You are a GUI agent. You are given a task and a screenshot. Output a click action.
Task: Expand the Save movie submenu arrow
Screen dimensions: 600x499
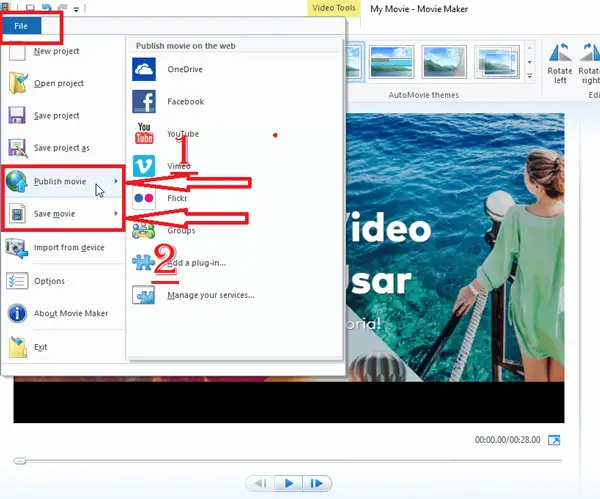[116, 213]
